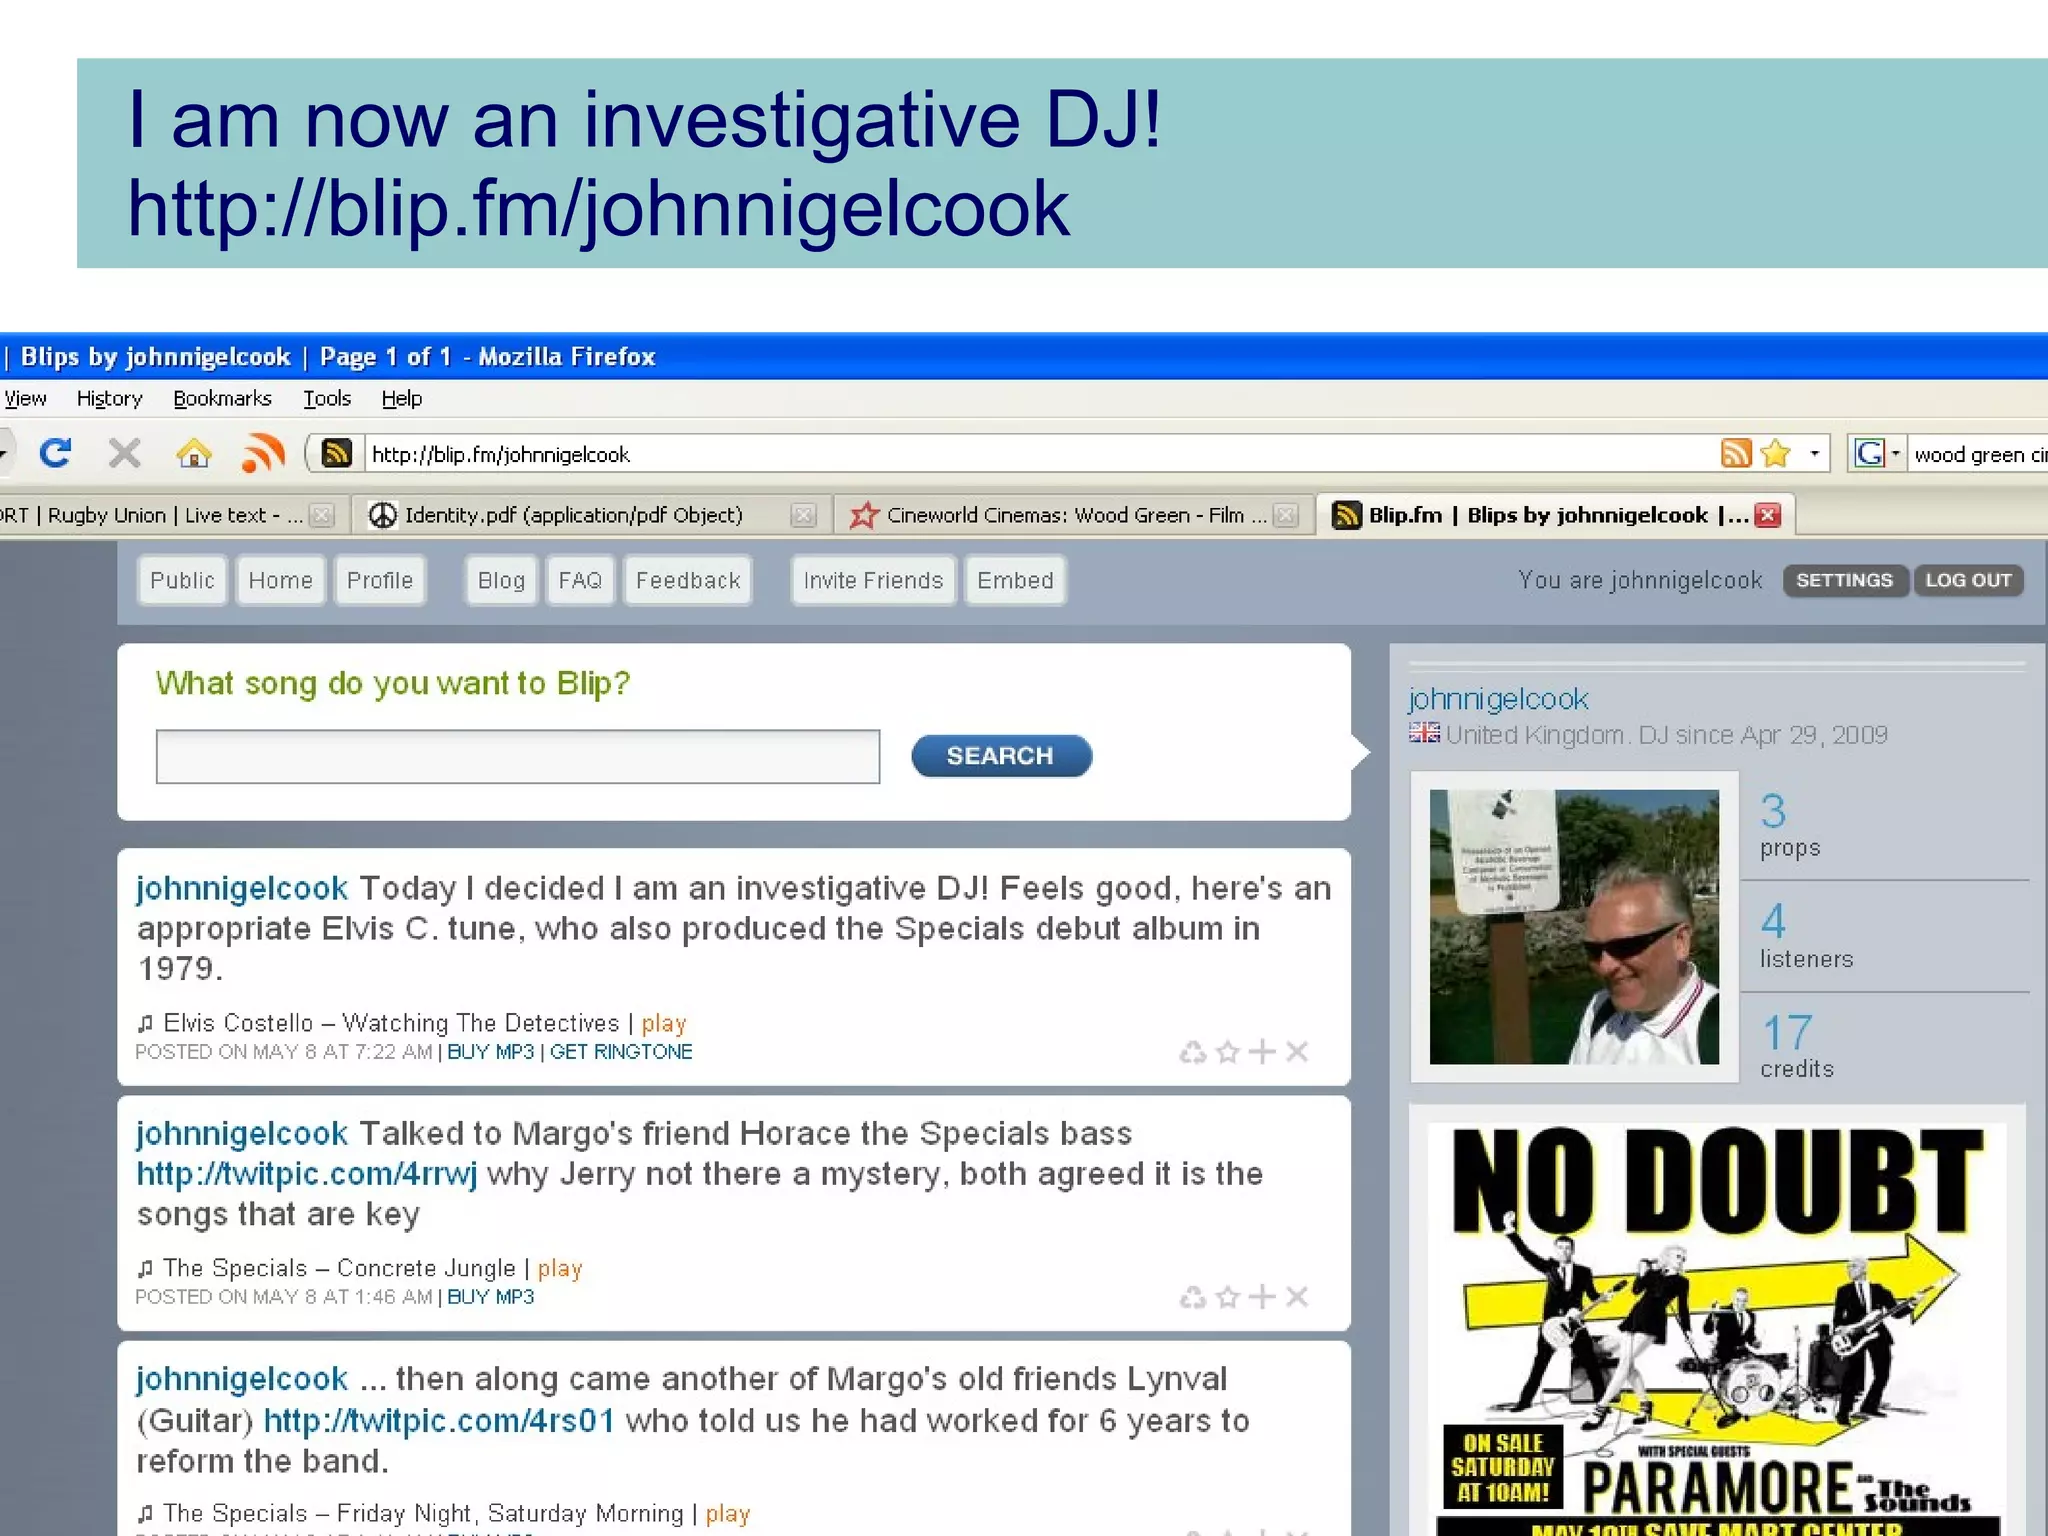Close the Rugby Union tab
2048x1536 pixels.
click(322, 515)
